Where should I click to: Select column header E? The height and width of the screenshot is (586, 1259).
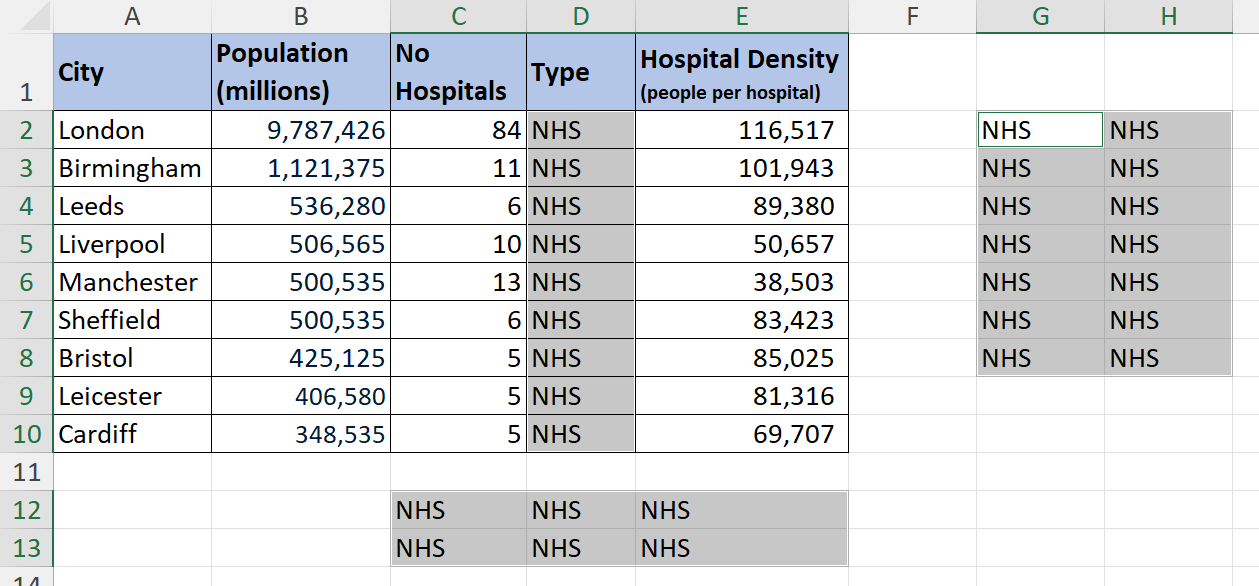[x=741, y=17]
